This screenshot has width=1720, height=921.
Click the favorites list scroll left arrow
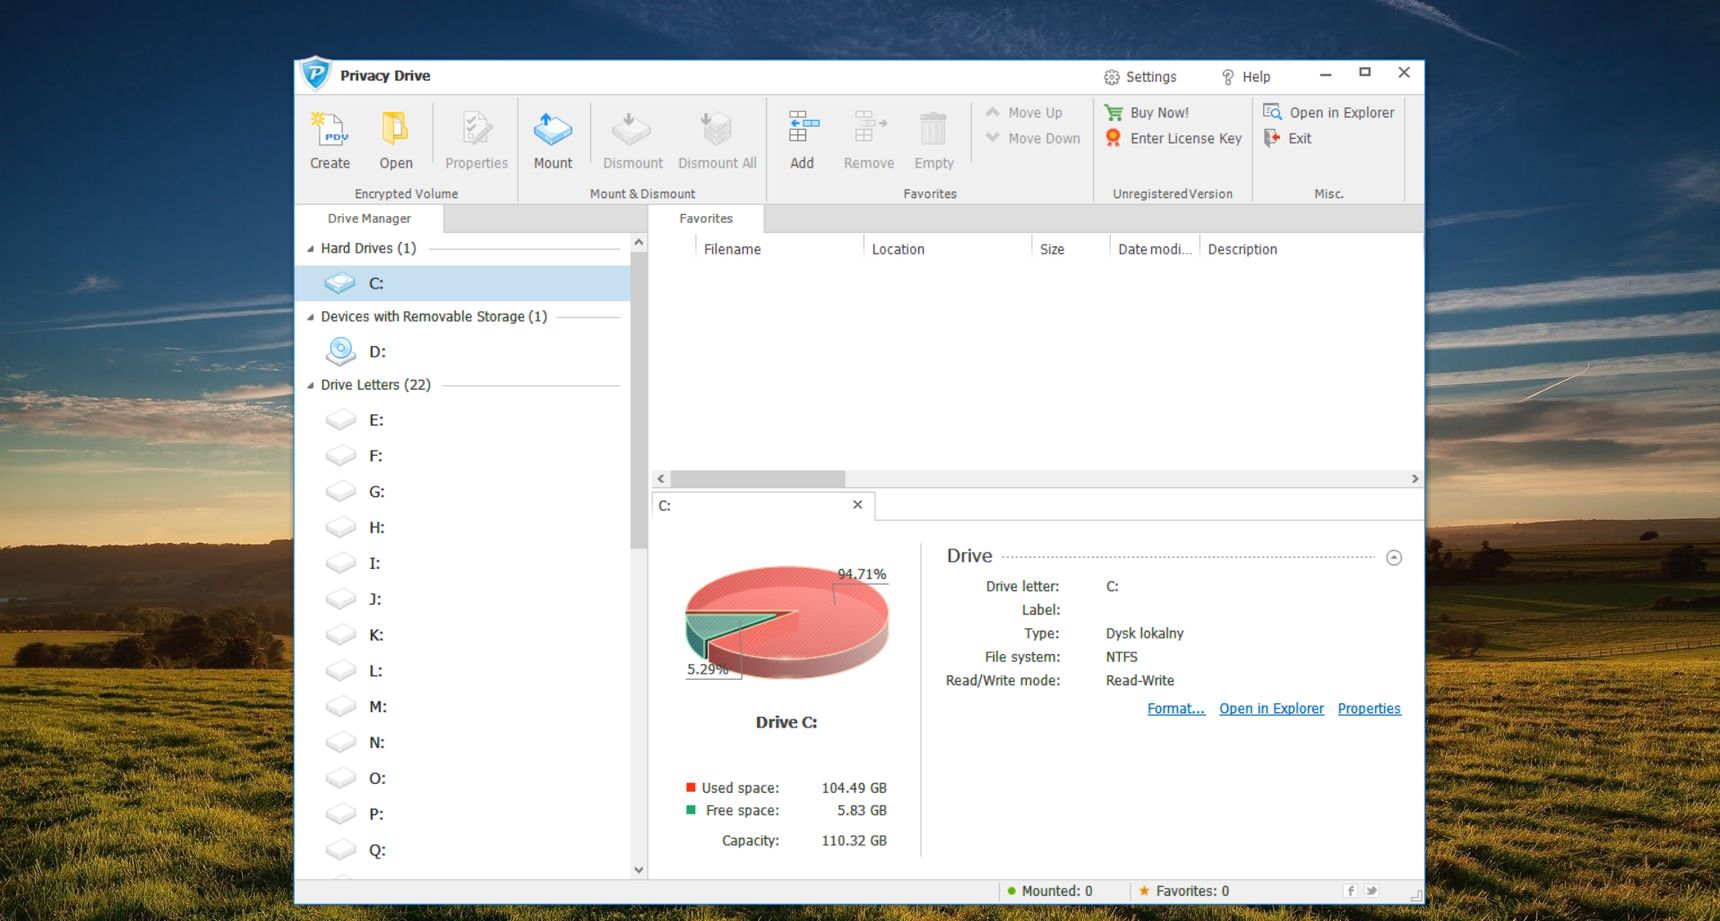point(660,479)
